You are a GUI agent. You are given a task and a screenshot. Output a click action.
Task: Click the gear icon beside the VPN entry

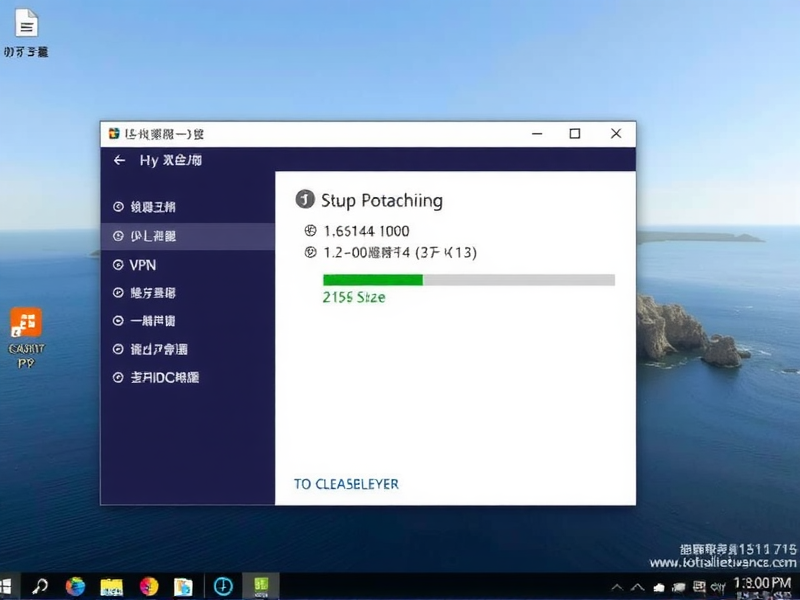coord(120,265)
